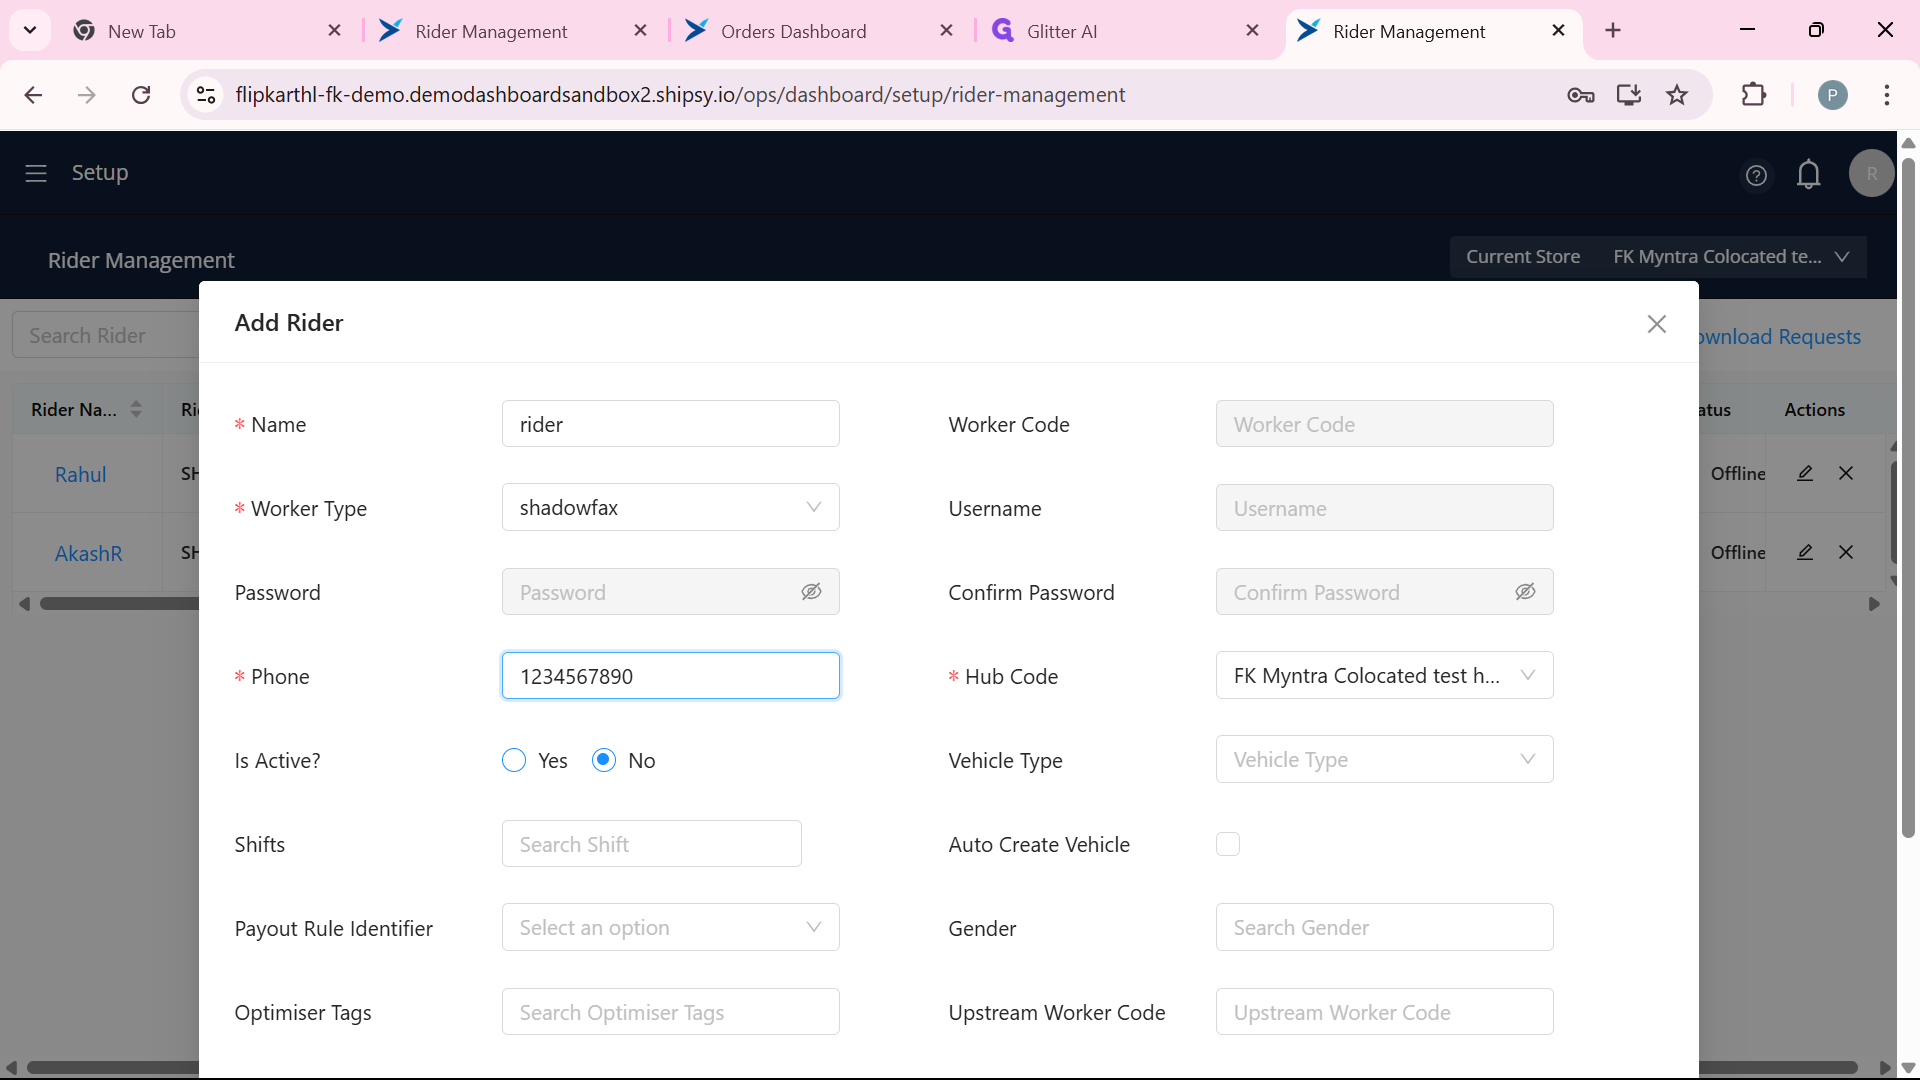
Task: Click the user avatar in the header
Action: coord(1871,174)
